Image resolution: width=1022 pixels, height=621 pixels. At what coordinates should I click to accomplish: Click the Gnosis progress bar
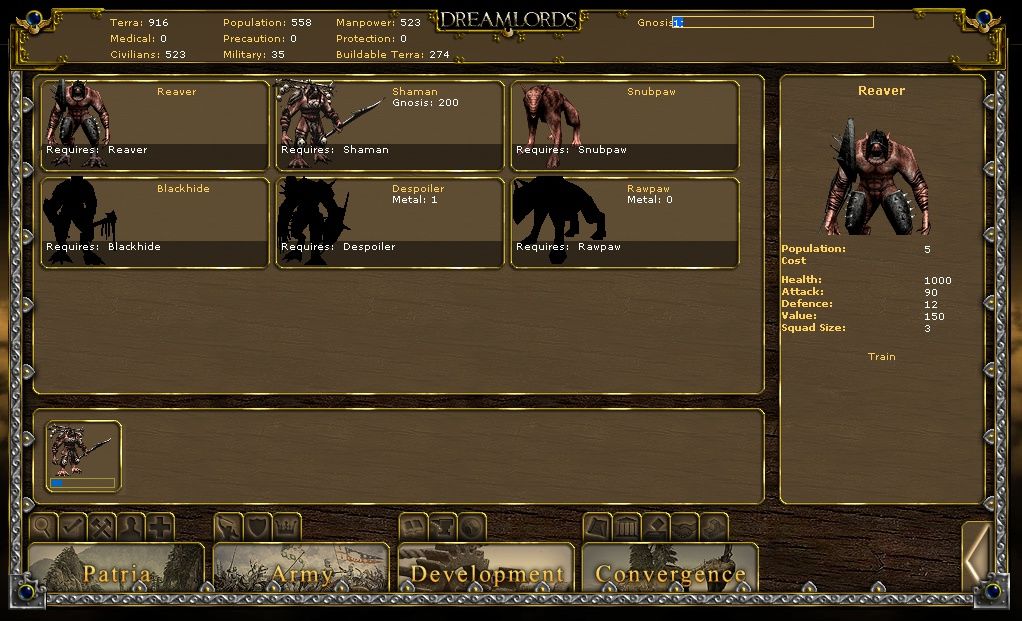773,22
